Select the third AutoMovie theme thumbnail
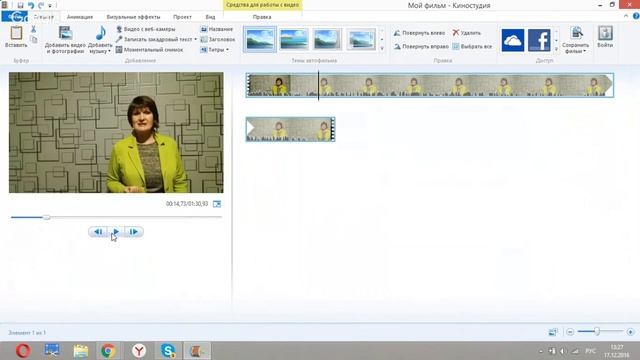 coord(327,39)
